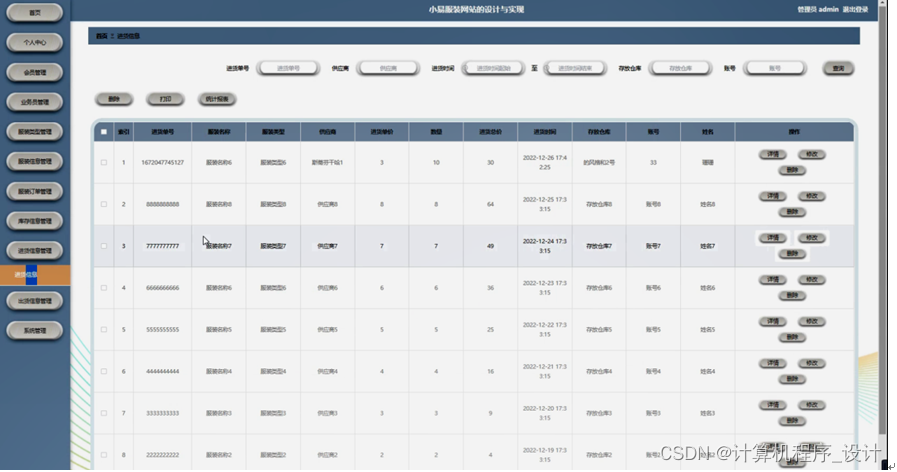Image resolution: width=897 pixels, height=472 pixels.
Task: Click the order number cell 1672047745127
Action: [x=162, y=162]
